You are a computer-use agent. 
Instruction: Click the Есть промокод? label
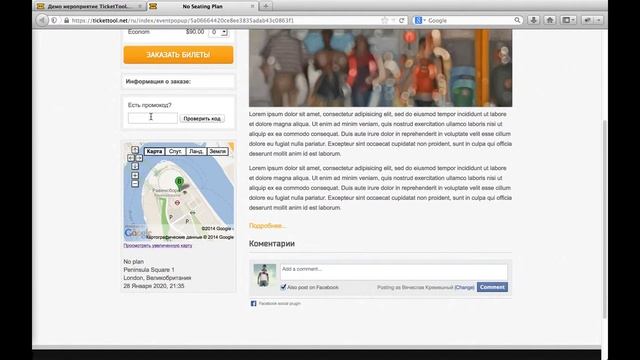click(149, 105)
